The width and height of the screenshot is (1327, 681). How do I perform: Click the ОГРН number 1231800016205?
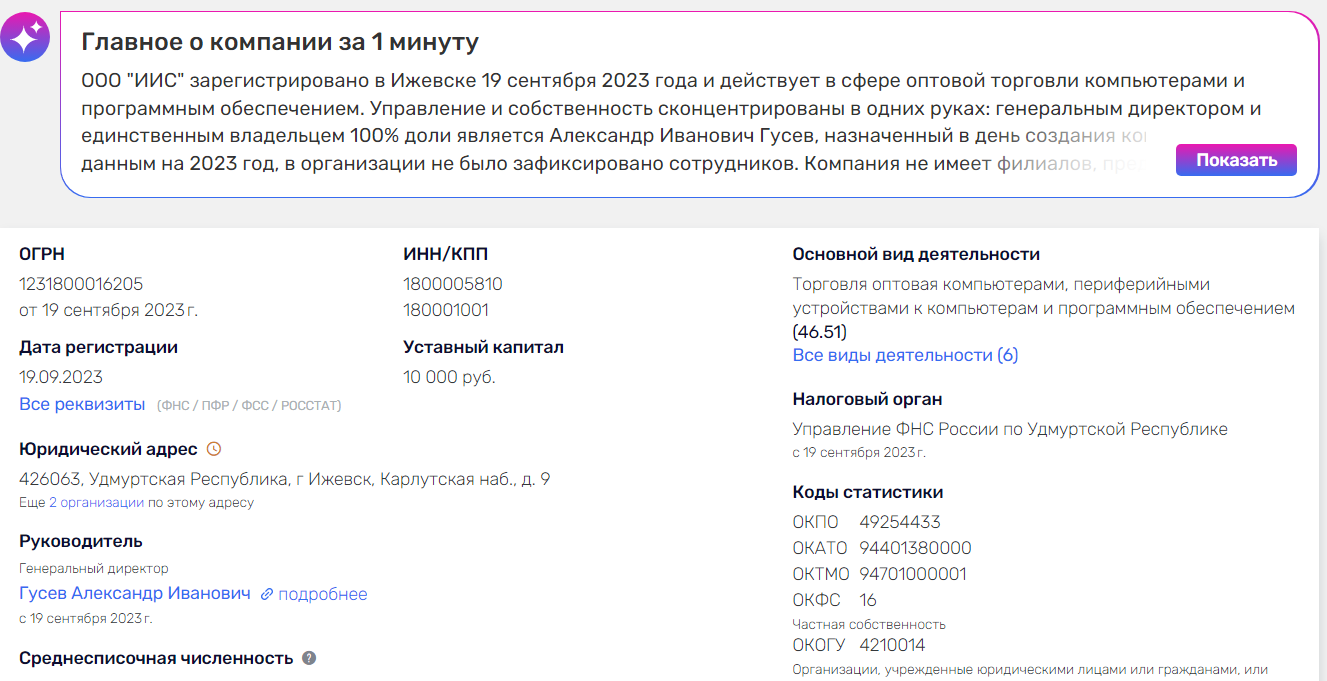click(81, 284)
